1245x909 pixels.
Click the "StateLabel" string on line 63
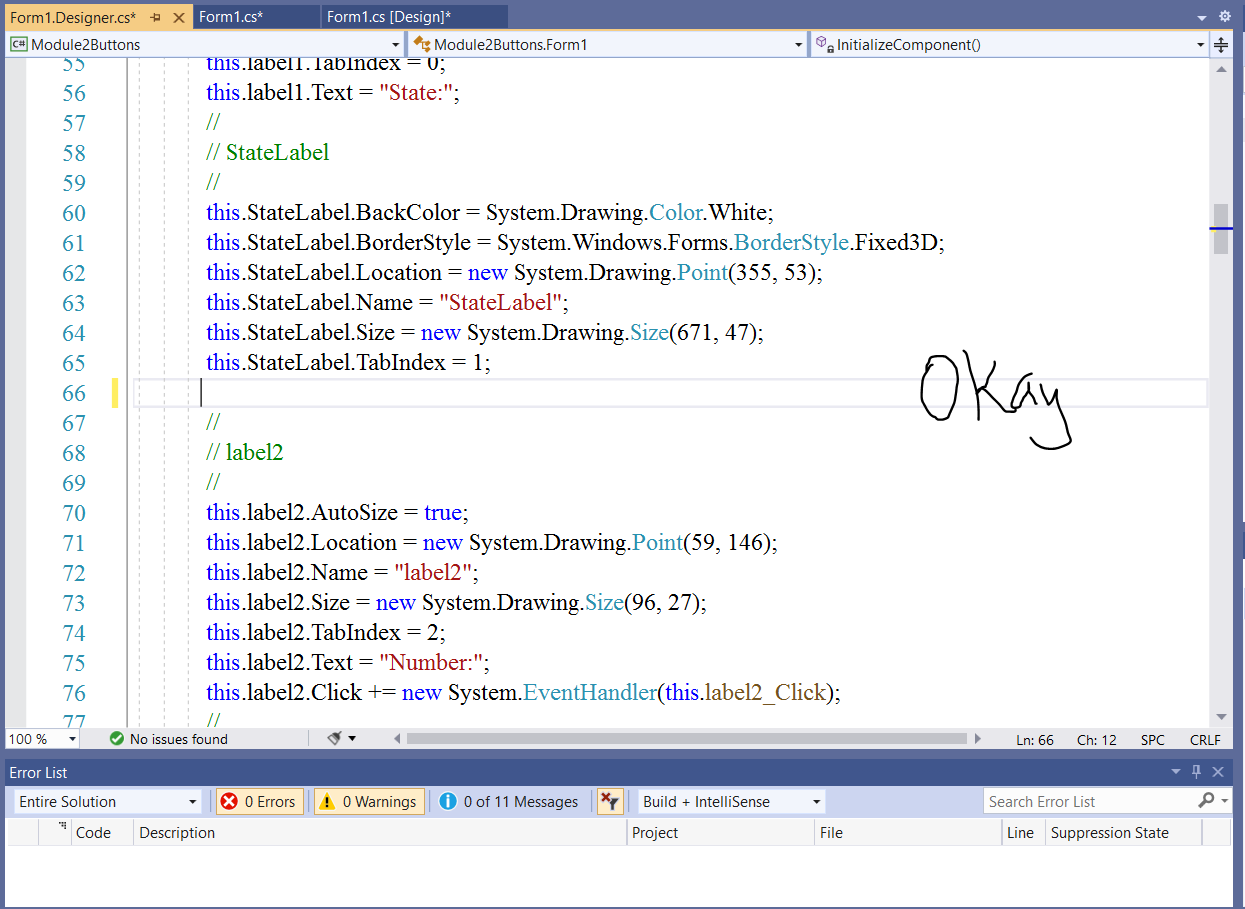click(503, 303)
